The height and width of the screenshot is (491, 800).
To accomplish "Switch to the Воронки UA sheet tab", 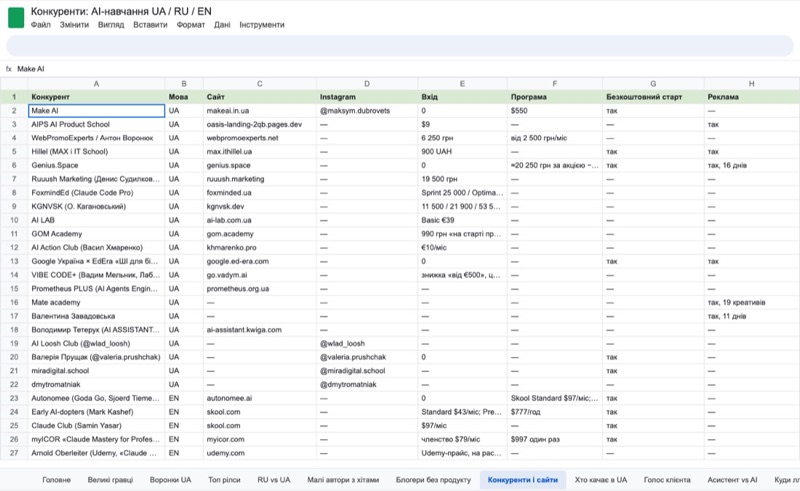I will point(170,480).
